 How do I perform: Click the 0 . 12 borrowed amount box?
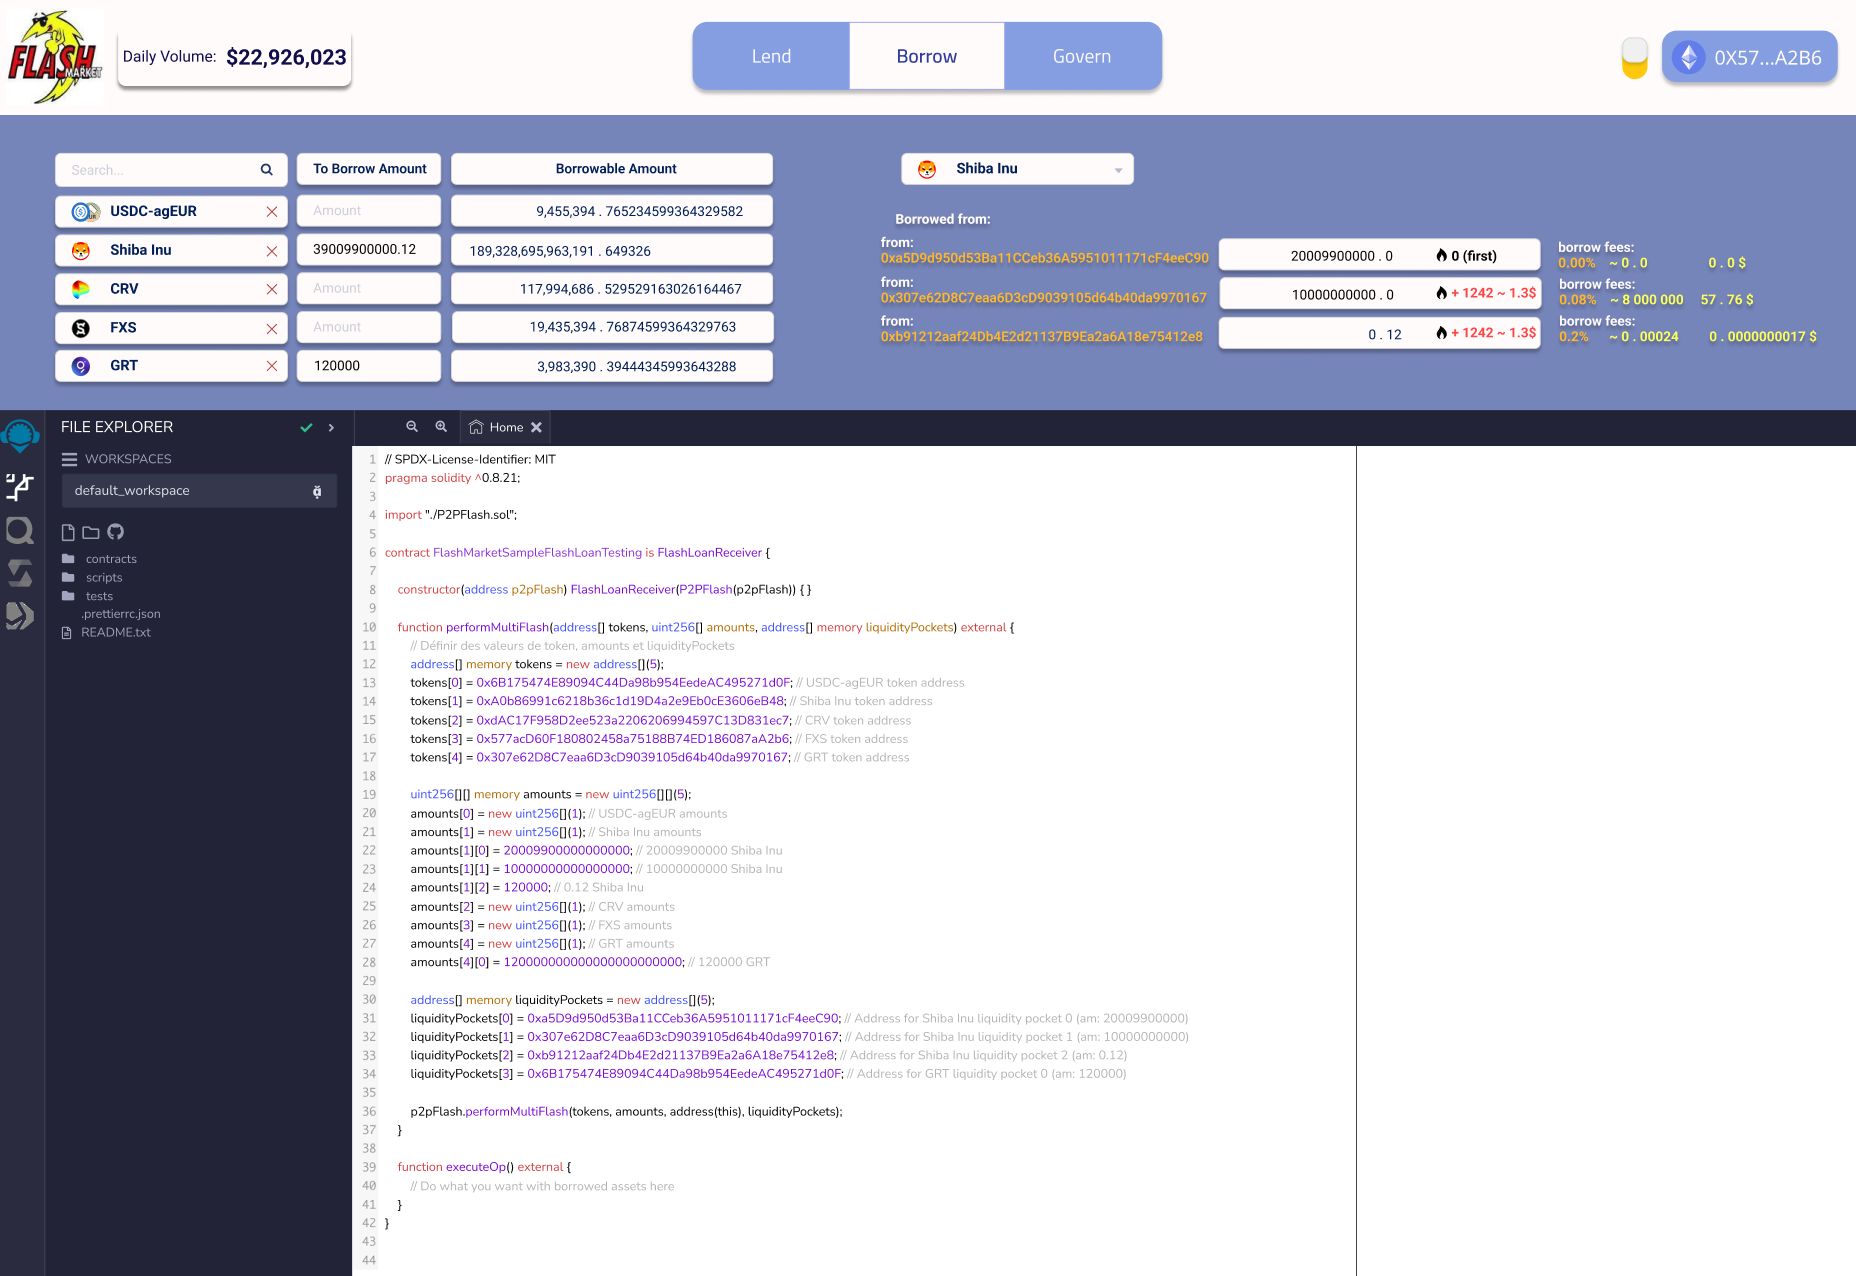(x=1379, y=334)
